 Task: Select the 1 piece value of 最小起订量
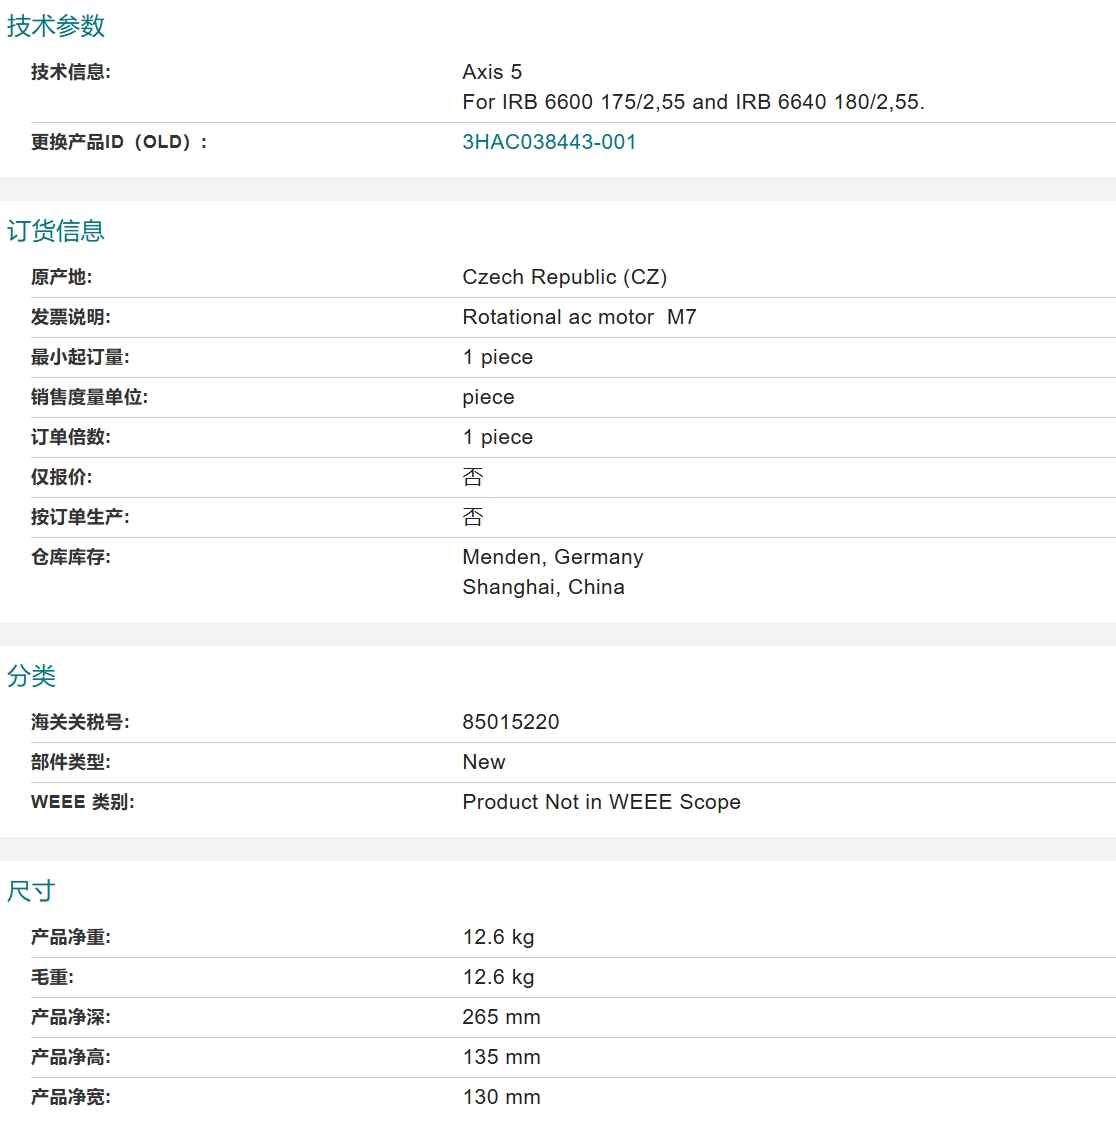tap(497, 357)
